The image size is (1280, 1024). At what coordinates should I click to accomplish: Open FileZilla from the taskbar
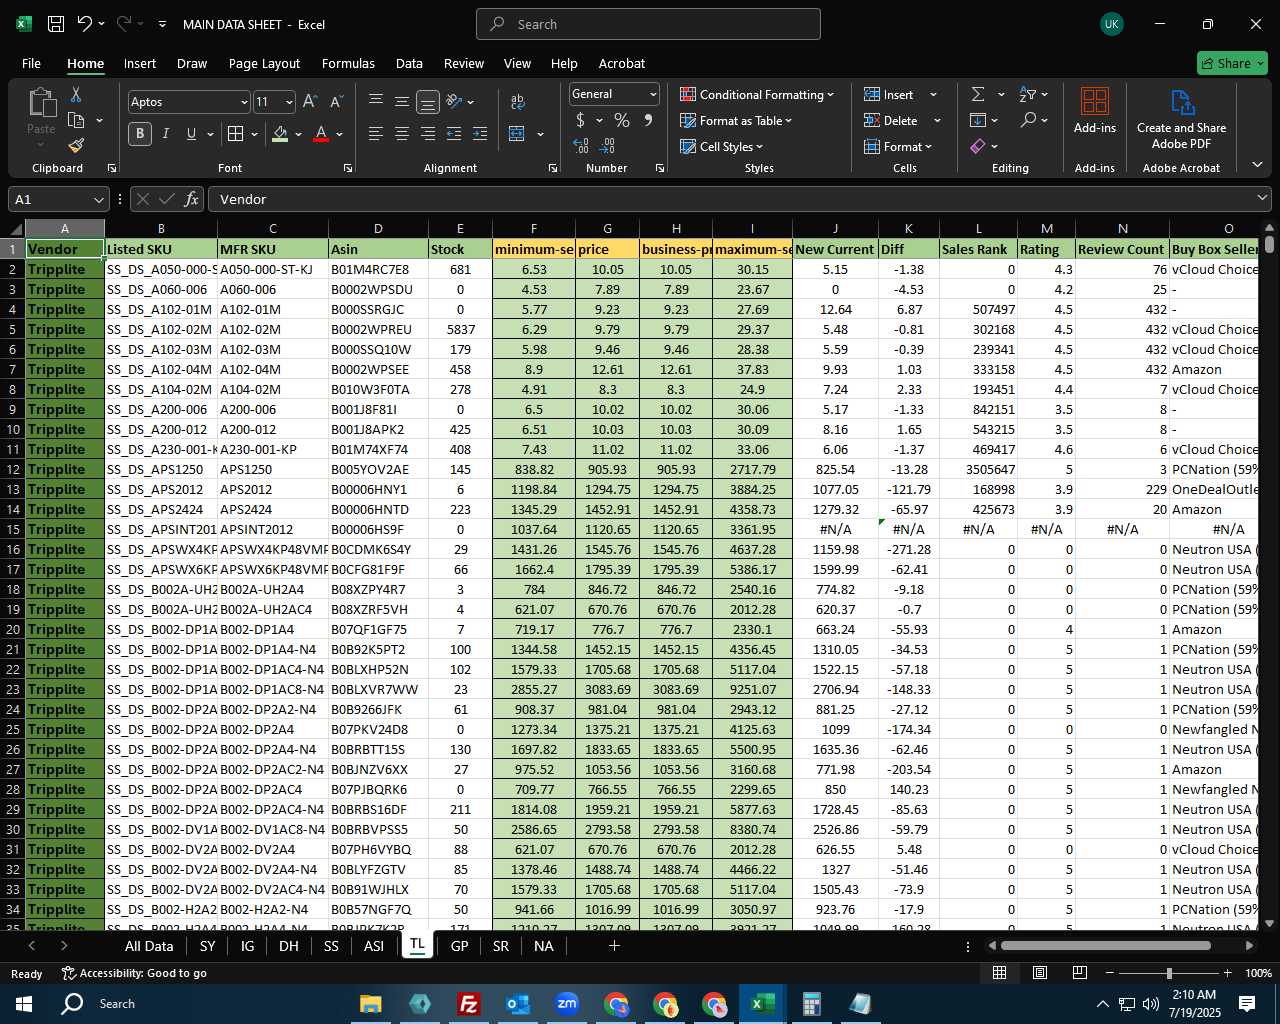point(469,1003)
